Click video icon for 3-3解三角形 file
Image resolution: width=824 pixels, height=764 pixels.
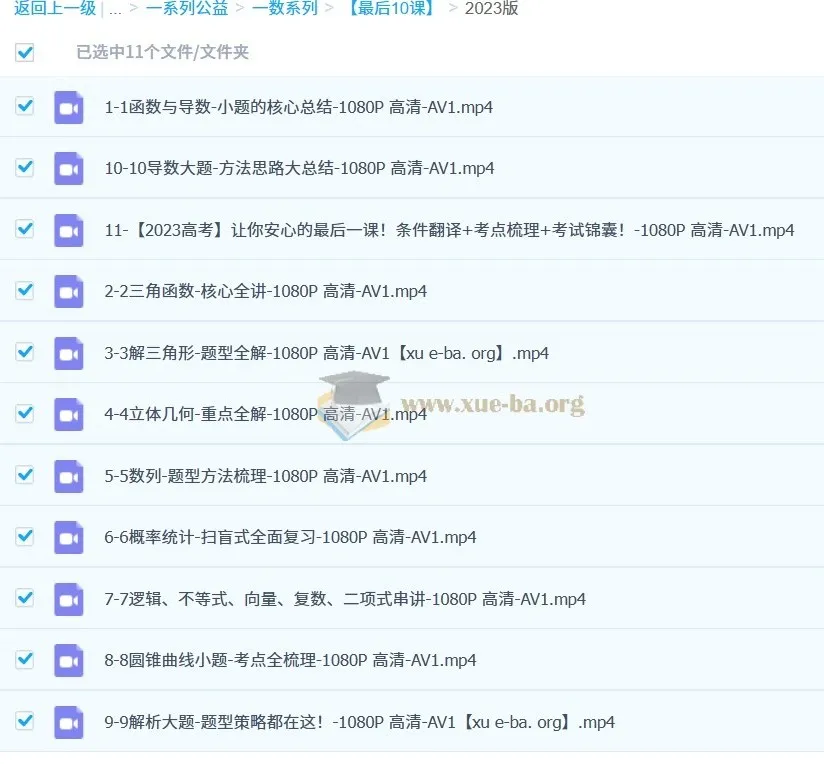coord(69,353)
